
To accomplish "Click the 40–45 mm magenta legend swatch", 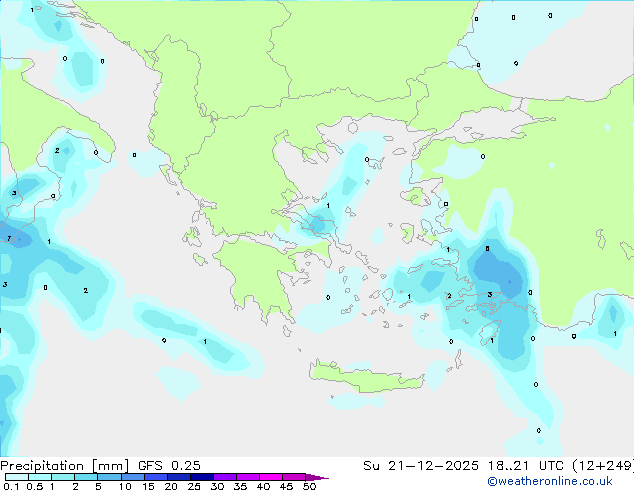I will click(x=271, y=477).
